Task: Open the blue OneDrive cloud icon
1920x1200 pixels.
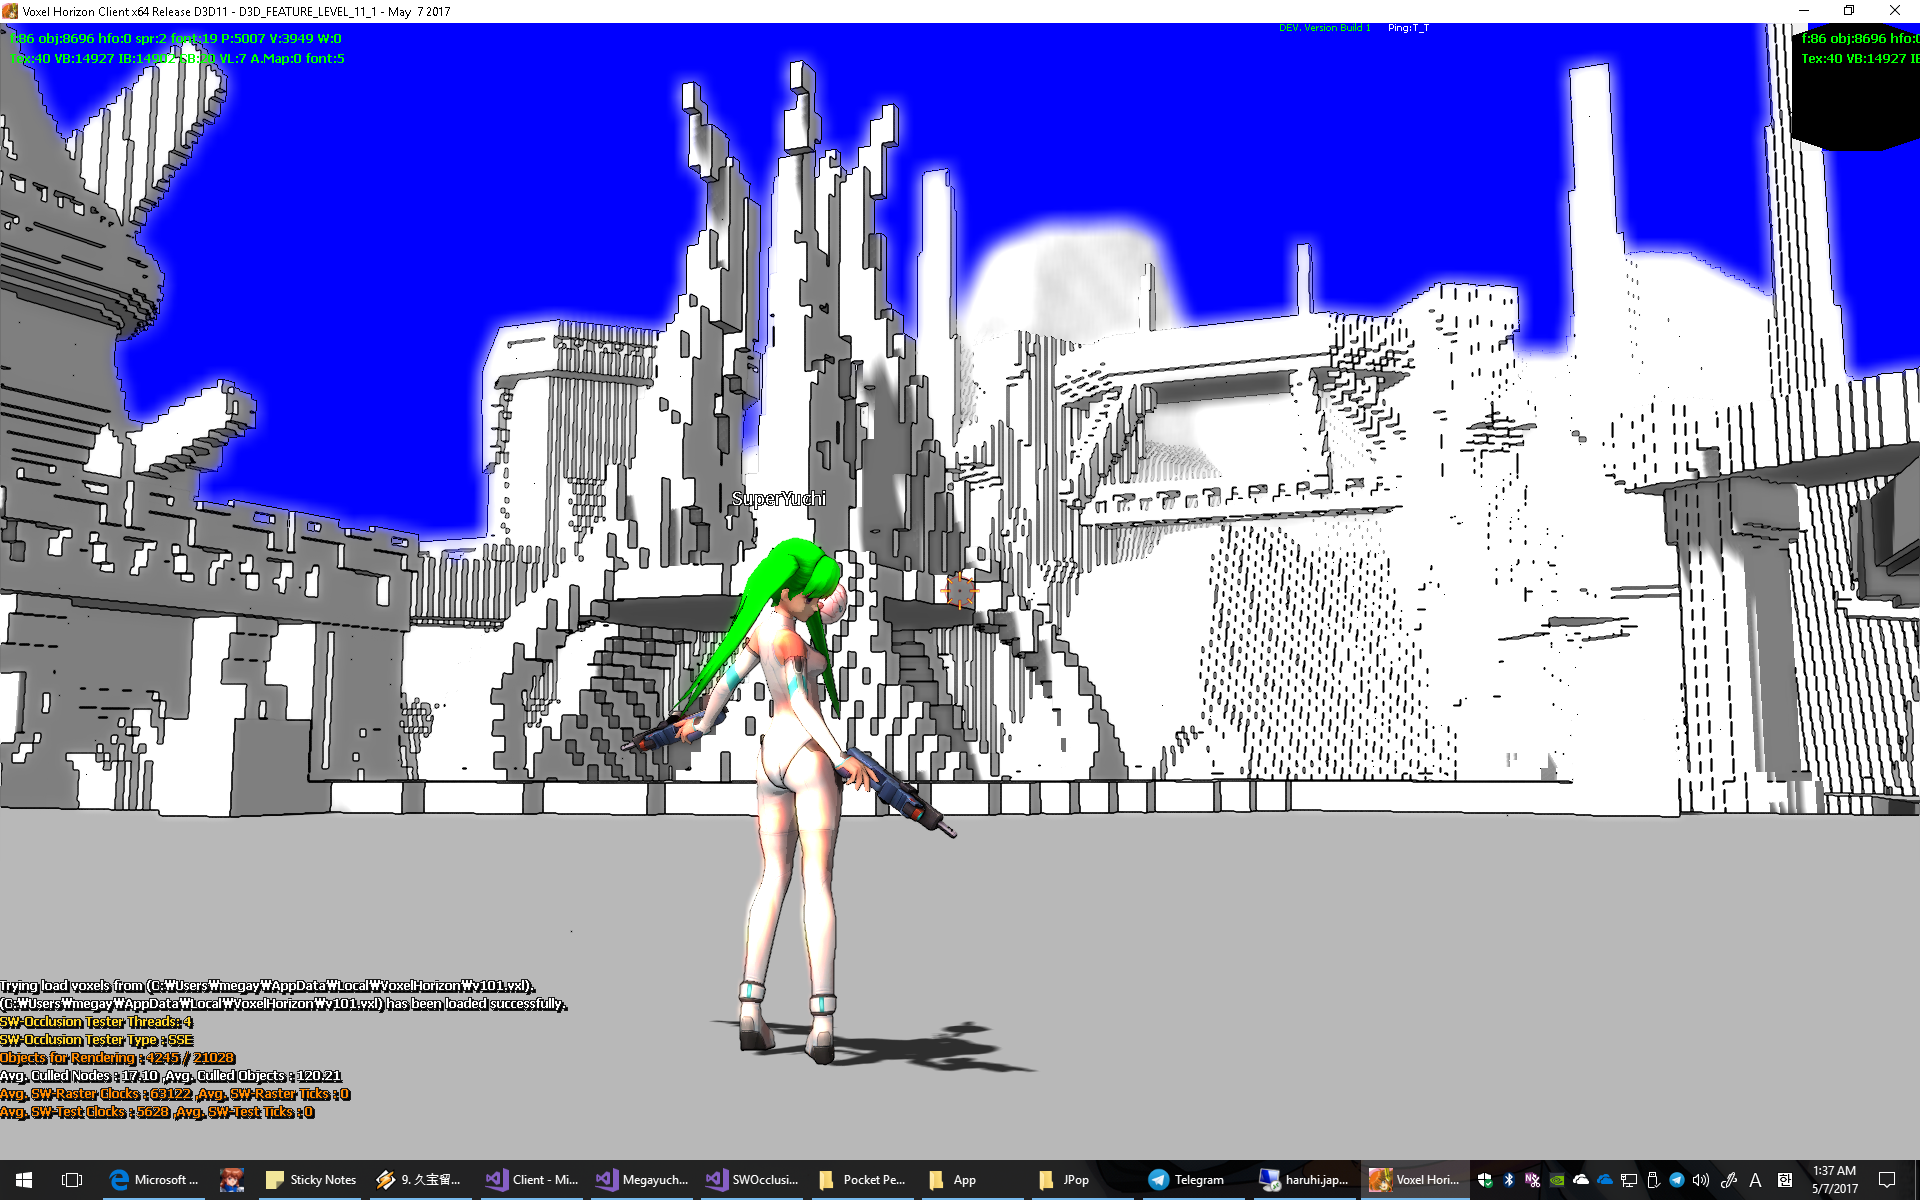Action: click(1605, 1180)
